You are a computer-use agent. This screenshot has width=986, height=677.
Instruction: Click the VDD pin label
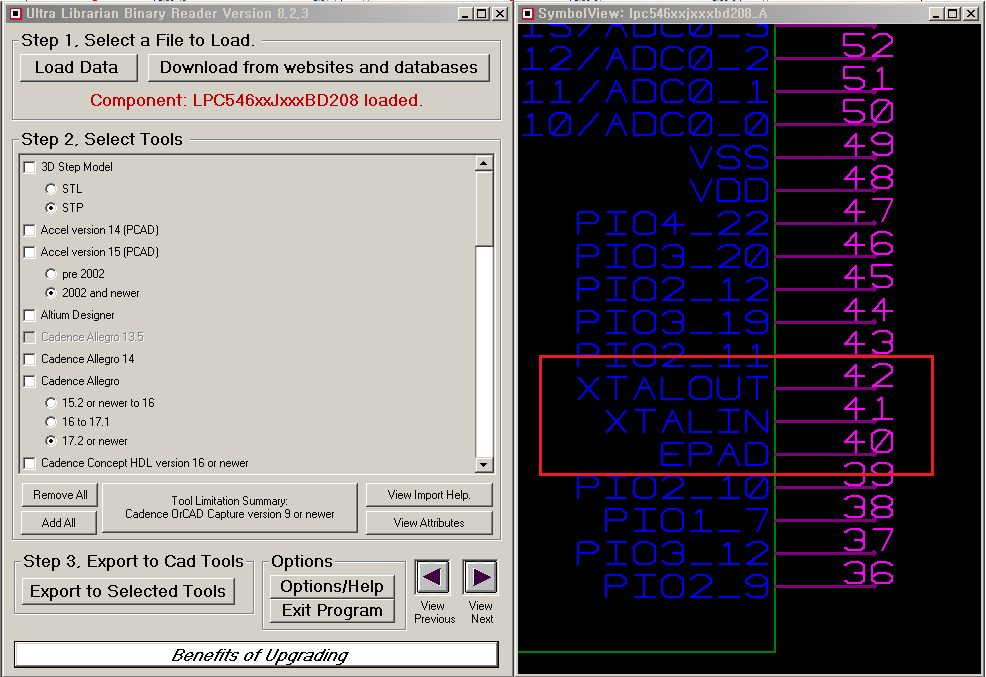[x=729, y=190]
